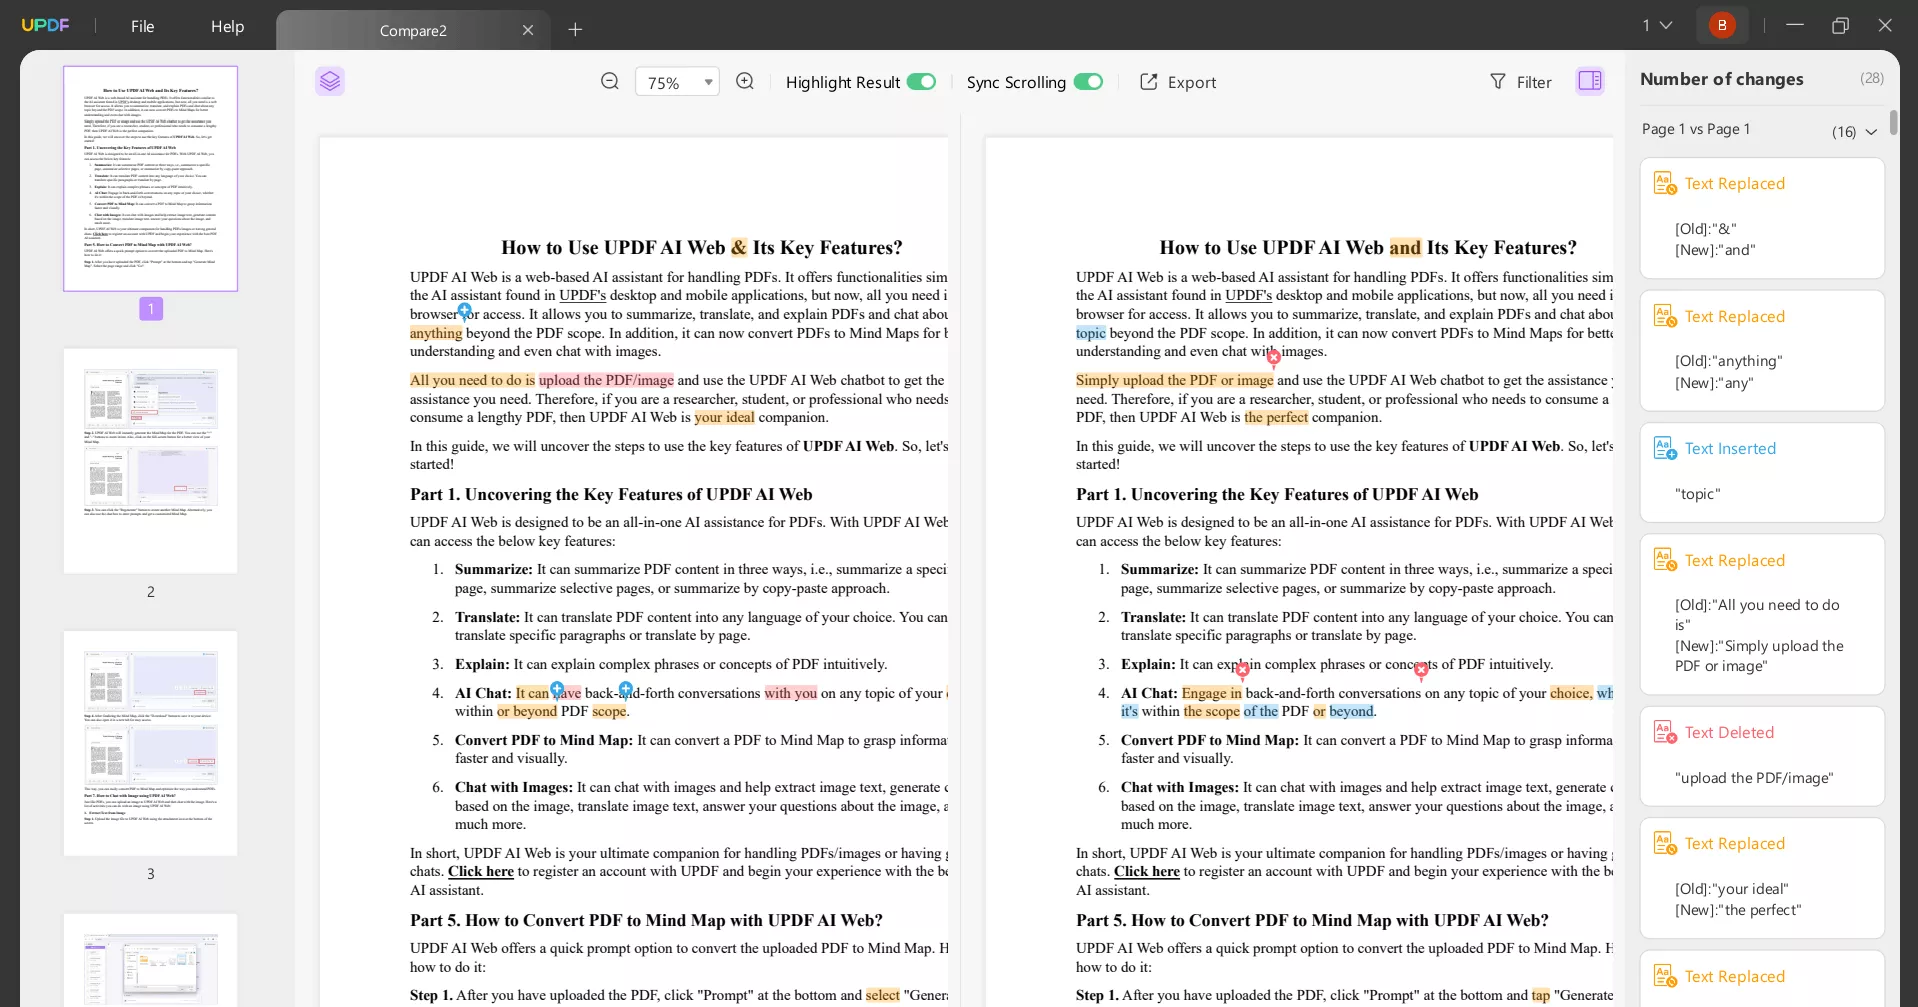This screenshot has width=1918, height=1007.
Task: Expand the window count dropdown
Action: pyautogui.click(x=1665, y=25)
